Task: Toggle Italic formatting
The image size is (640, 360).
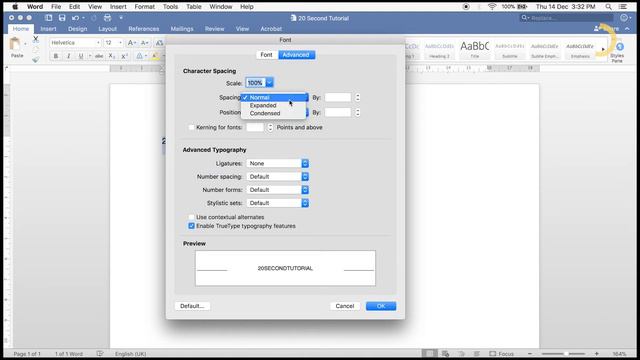Action: pos(69,56)
